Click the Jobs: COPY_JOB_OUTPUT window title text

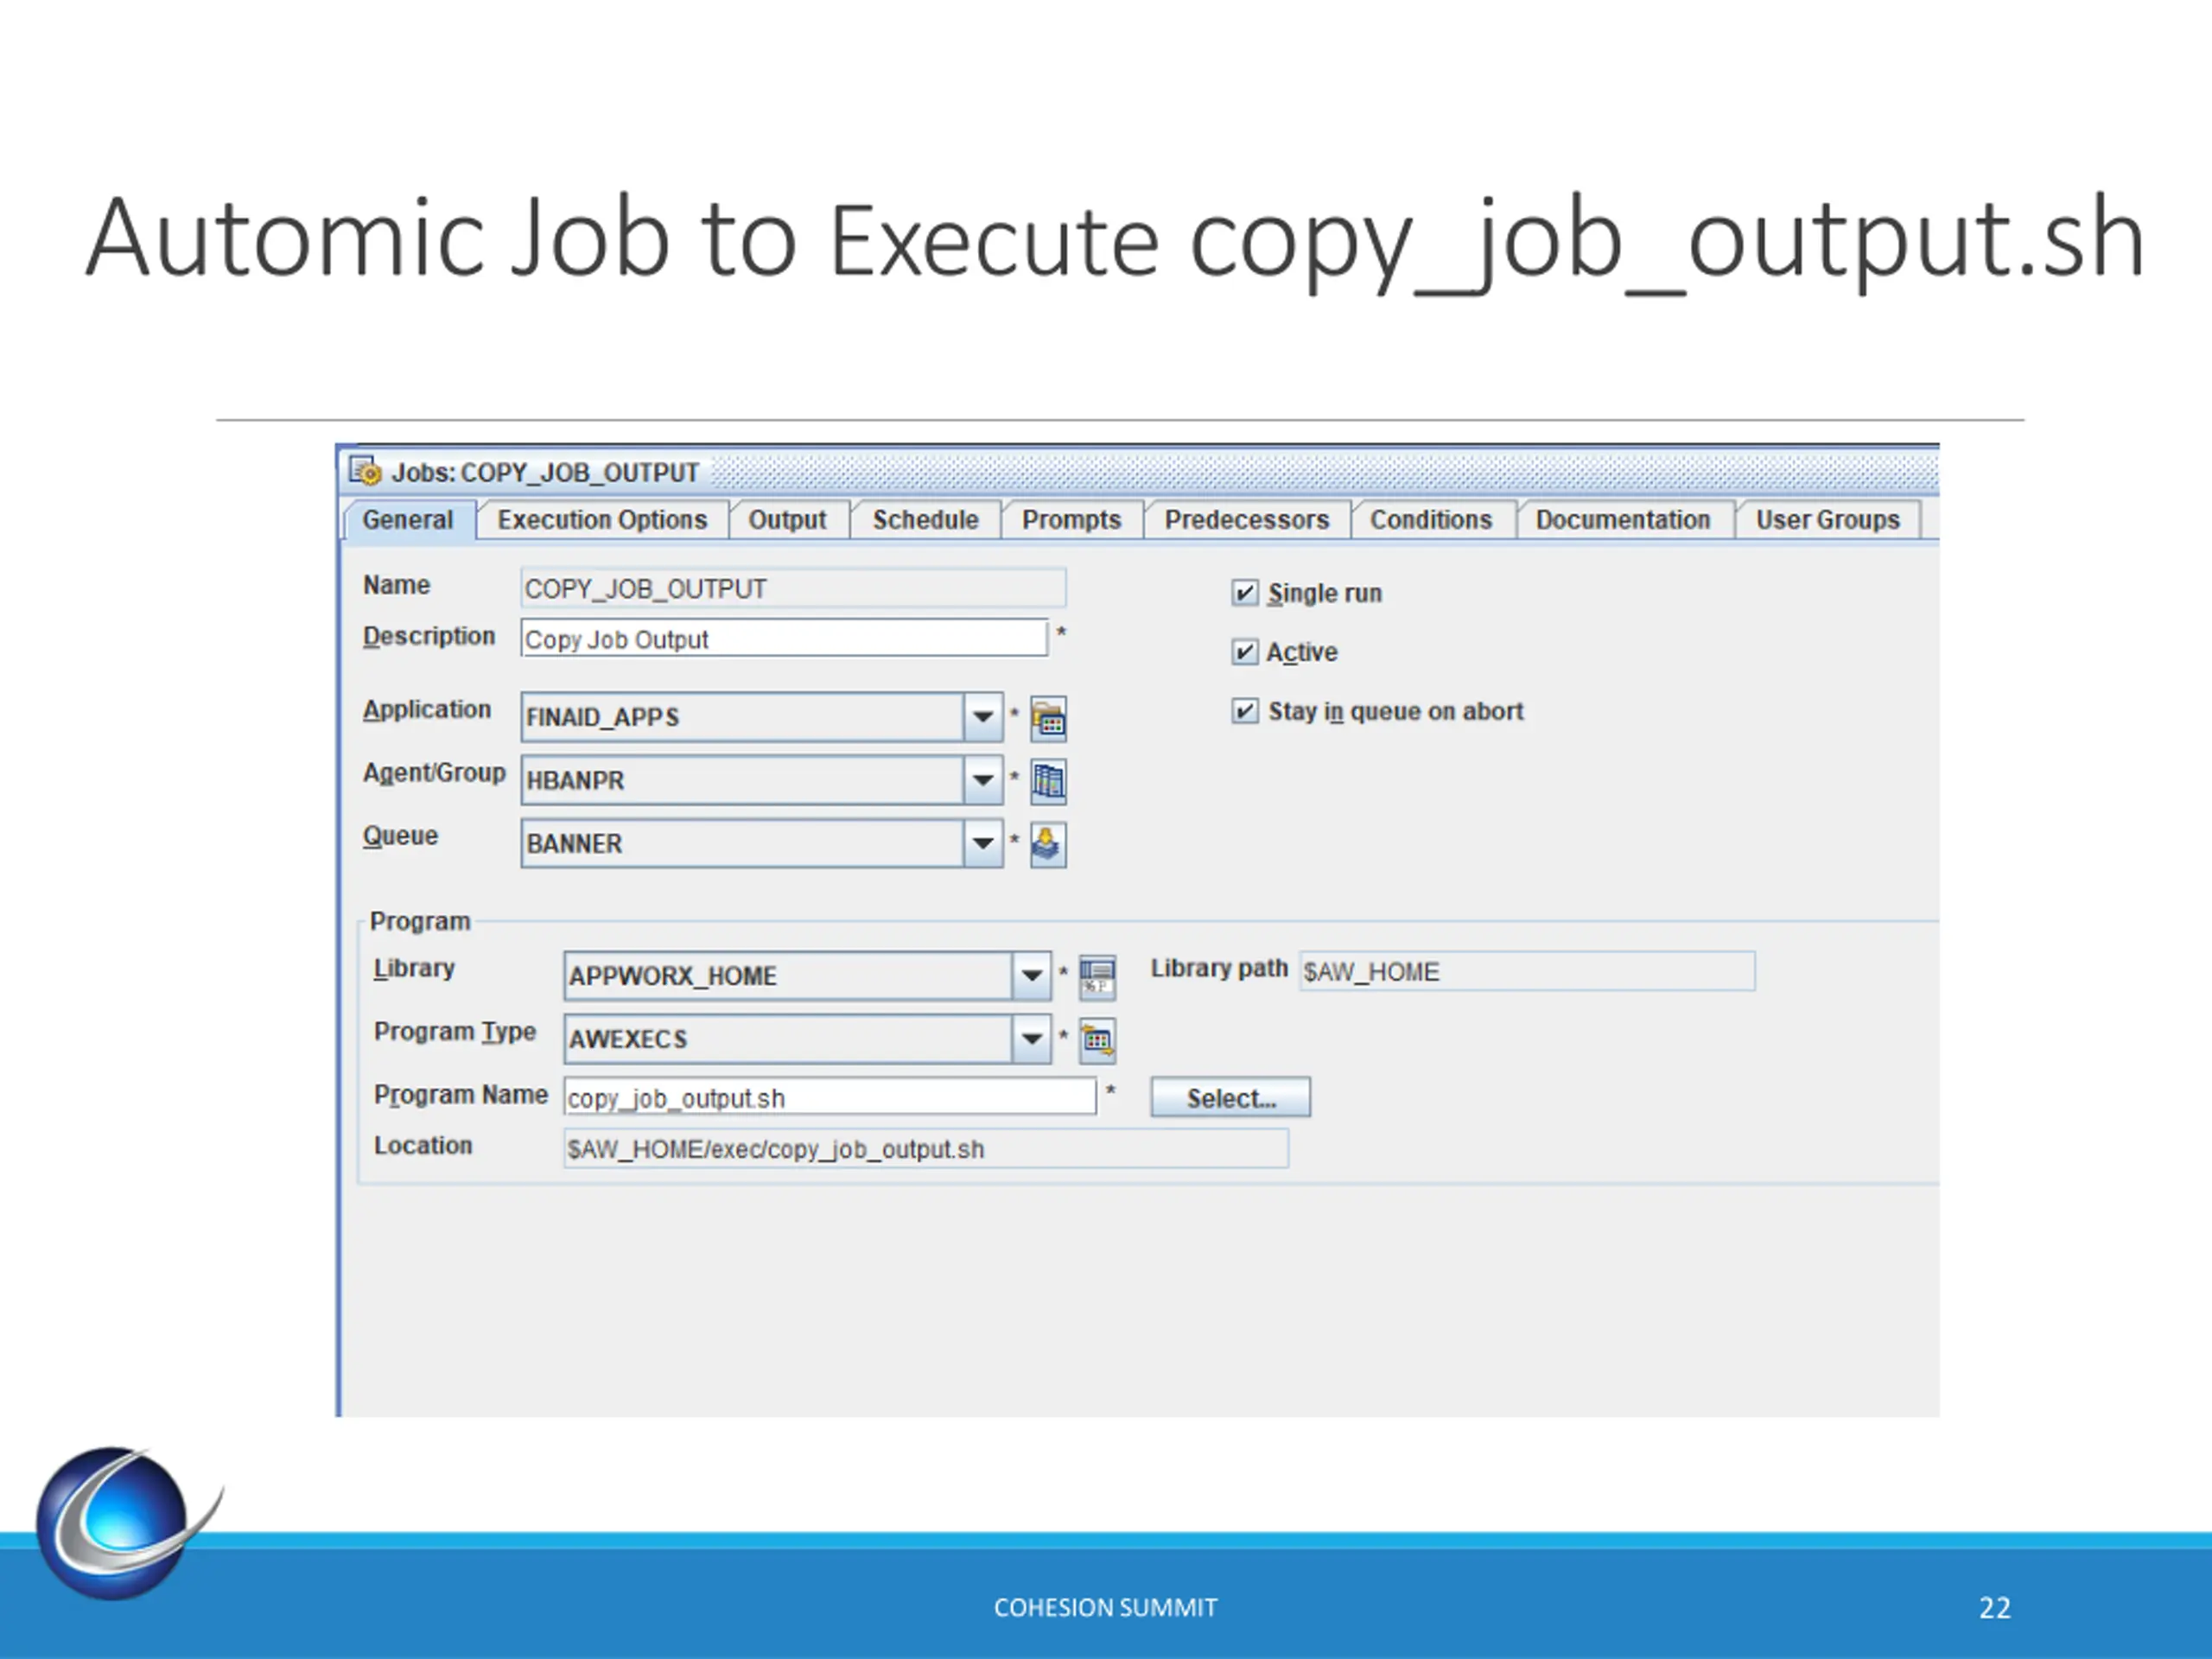pos(545,472)
